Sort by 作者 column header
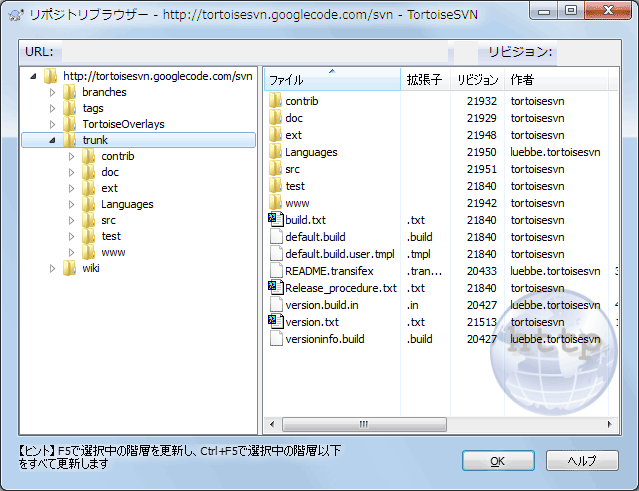The height and width of the screenshot is (491, 639). pos(557,79)
